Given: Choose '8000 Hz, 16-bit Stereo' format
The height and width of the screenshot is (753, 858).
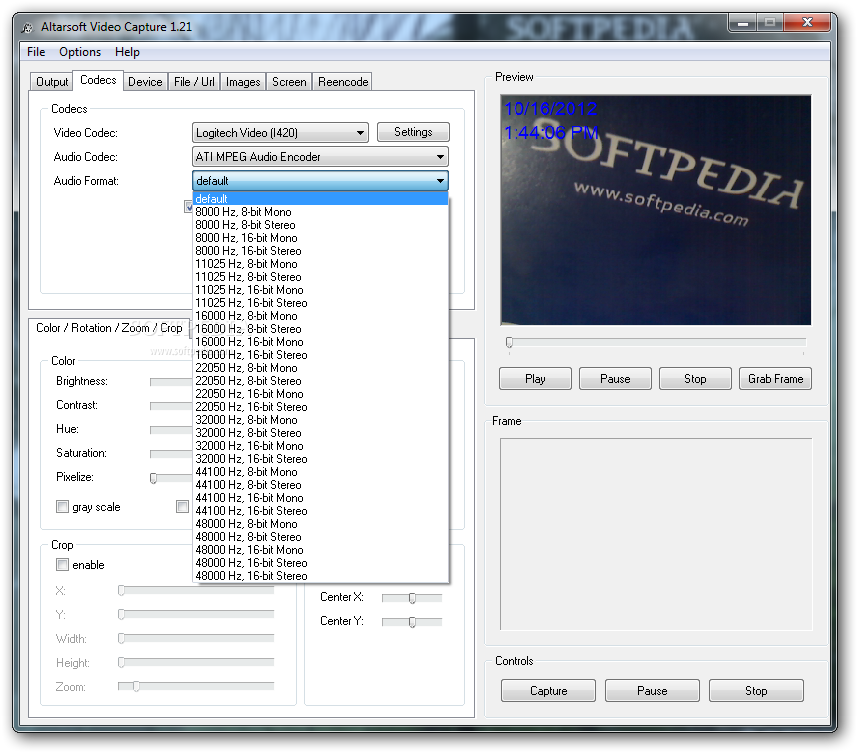Looking at the screenshot, I should [320, 251].
